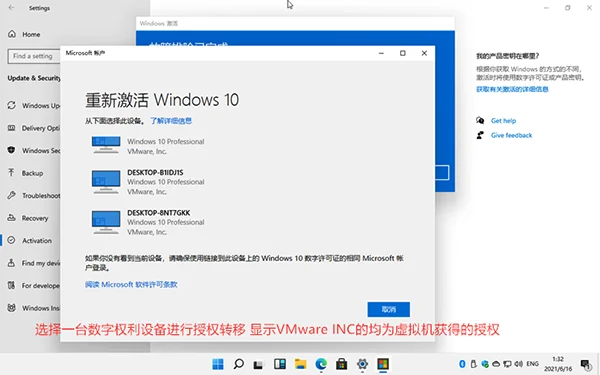Click the DESKTOP-8NT7GKK device name
The image size is (600, 375).
coord(158,213)
